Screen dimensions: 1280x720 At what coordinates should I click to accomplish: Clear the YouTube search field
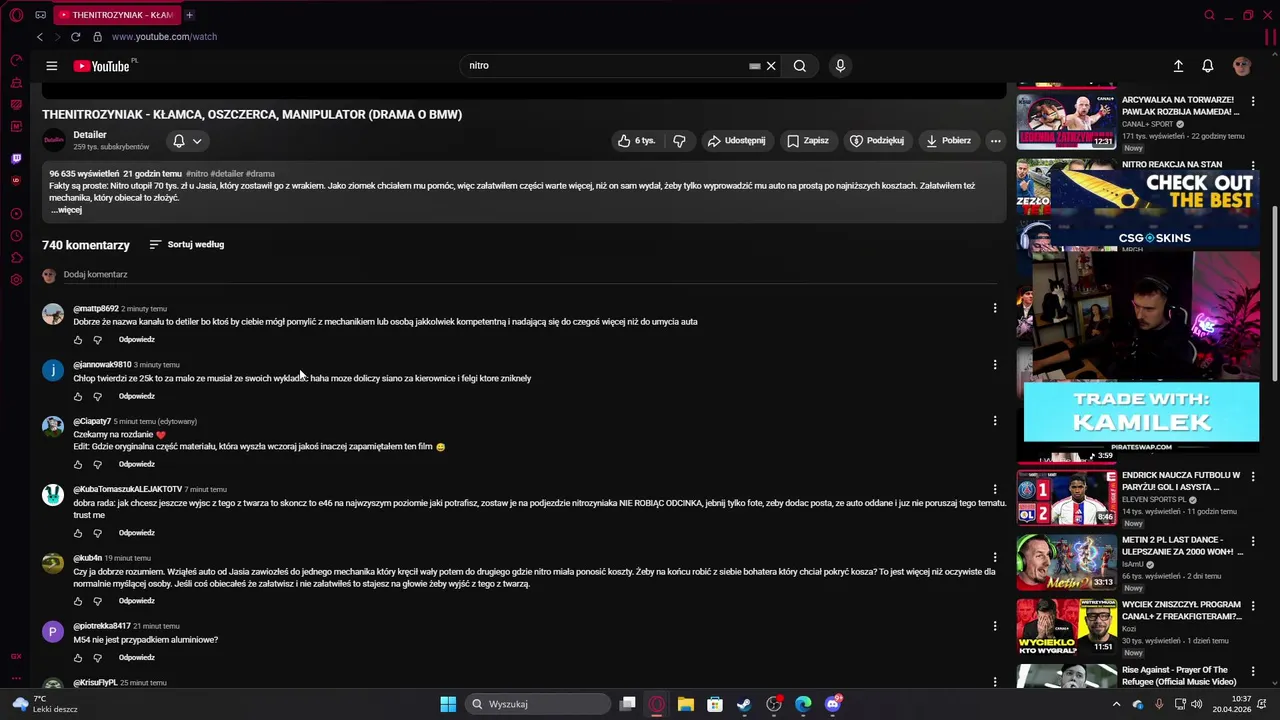(771, 66)
